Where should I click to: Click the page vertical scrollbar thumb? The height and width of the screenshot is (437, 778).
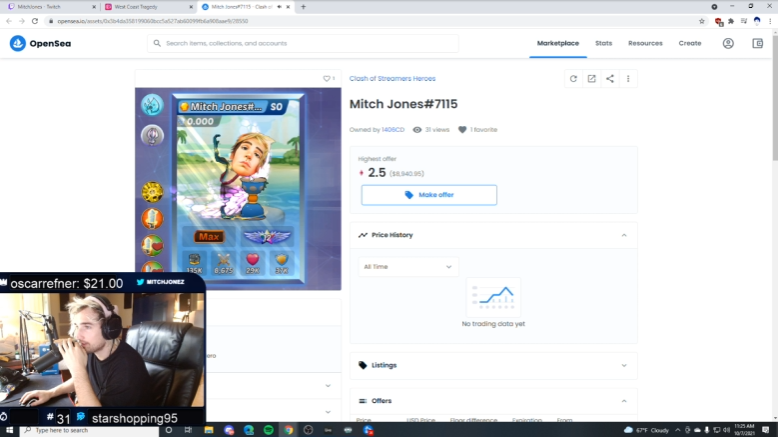coord(775,97)
